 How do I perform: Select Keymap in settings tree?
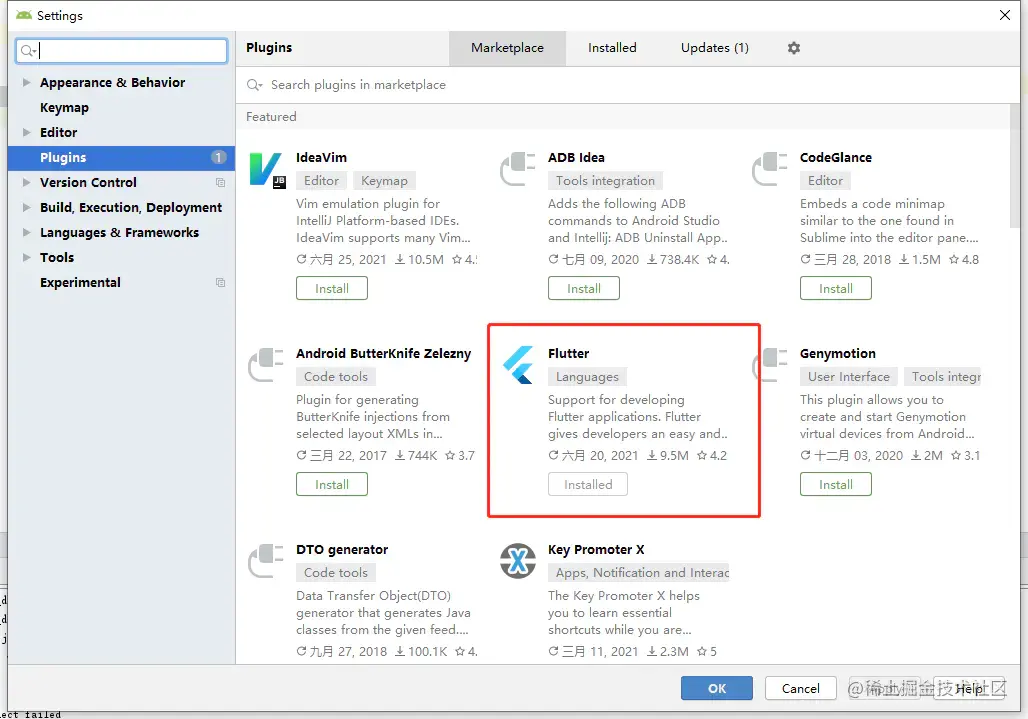(121, 107)
